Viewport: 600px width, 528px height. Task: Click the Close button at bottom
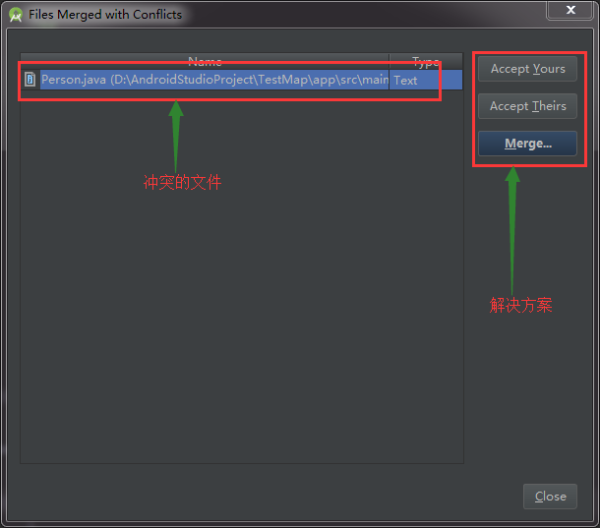(550, 496)
